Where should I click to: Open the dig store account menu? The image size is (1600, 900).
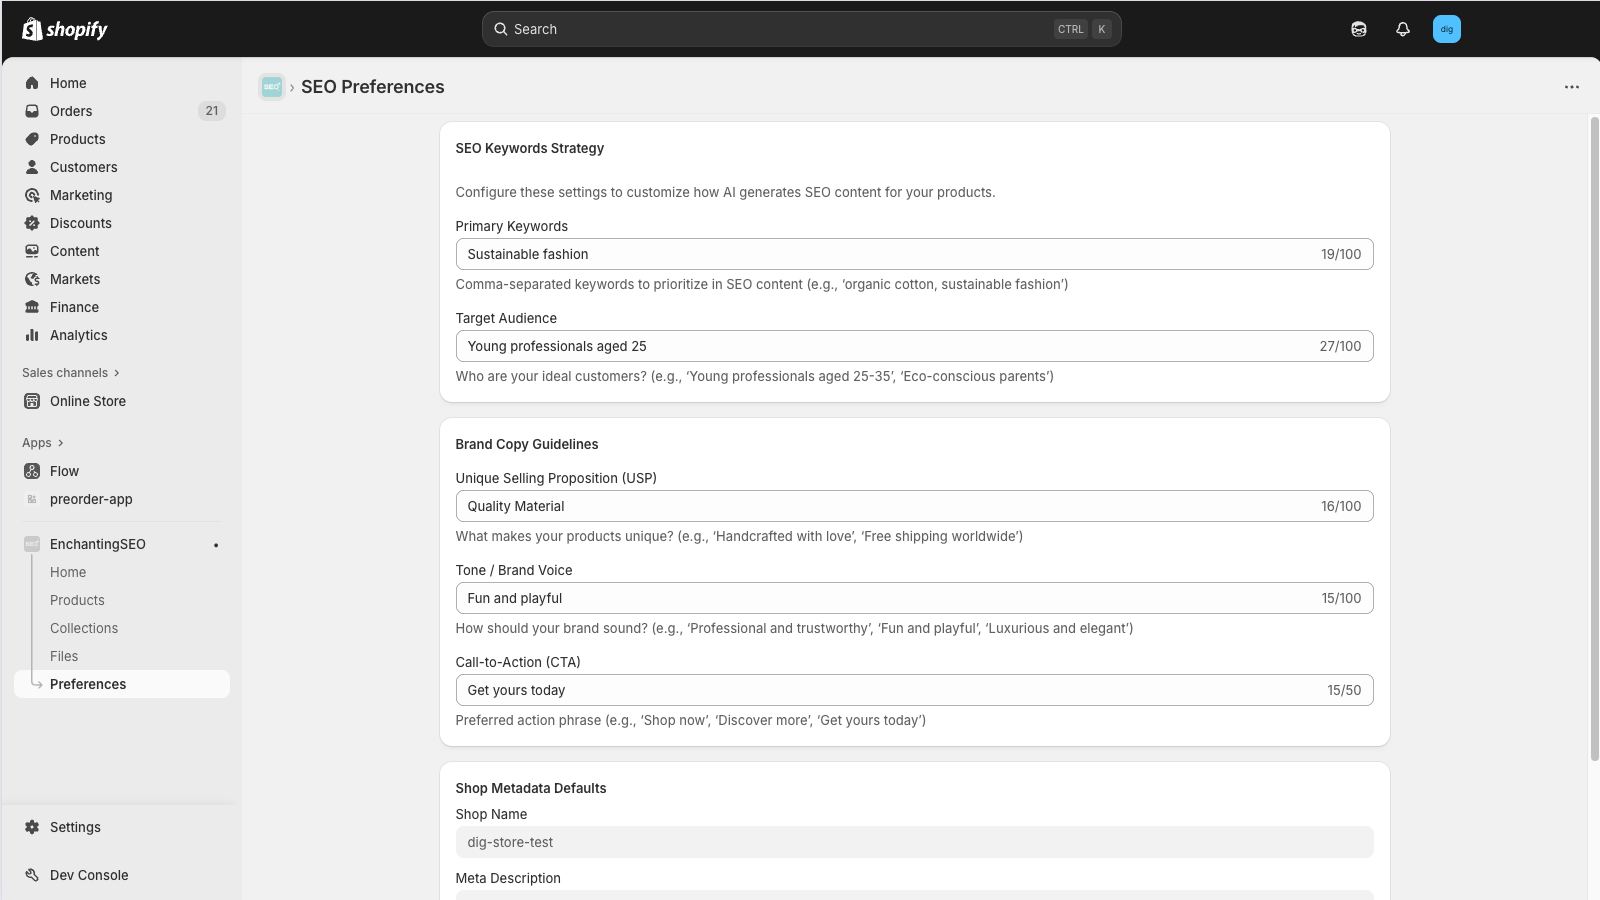1446,29
